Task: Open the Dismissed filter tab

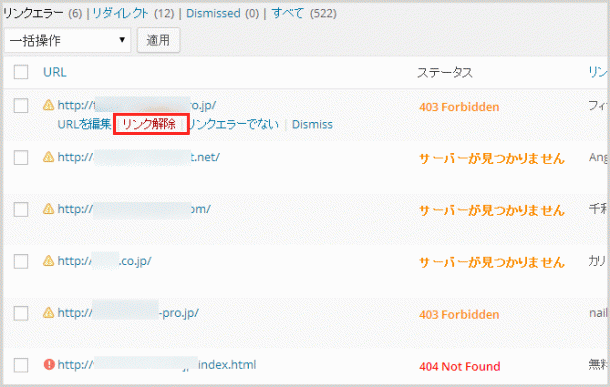Action: pyautogui.click(x=213, y=13)
